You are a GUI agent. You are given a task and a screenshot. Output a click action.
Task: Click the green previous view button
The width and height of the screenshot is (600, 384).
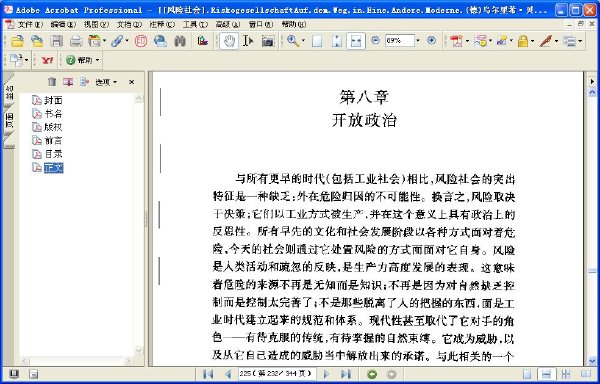point(372,374)
